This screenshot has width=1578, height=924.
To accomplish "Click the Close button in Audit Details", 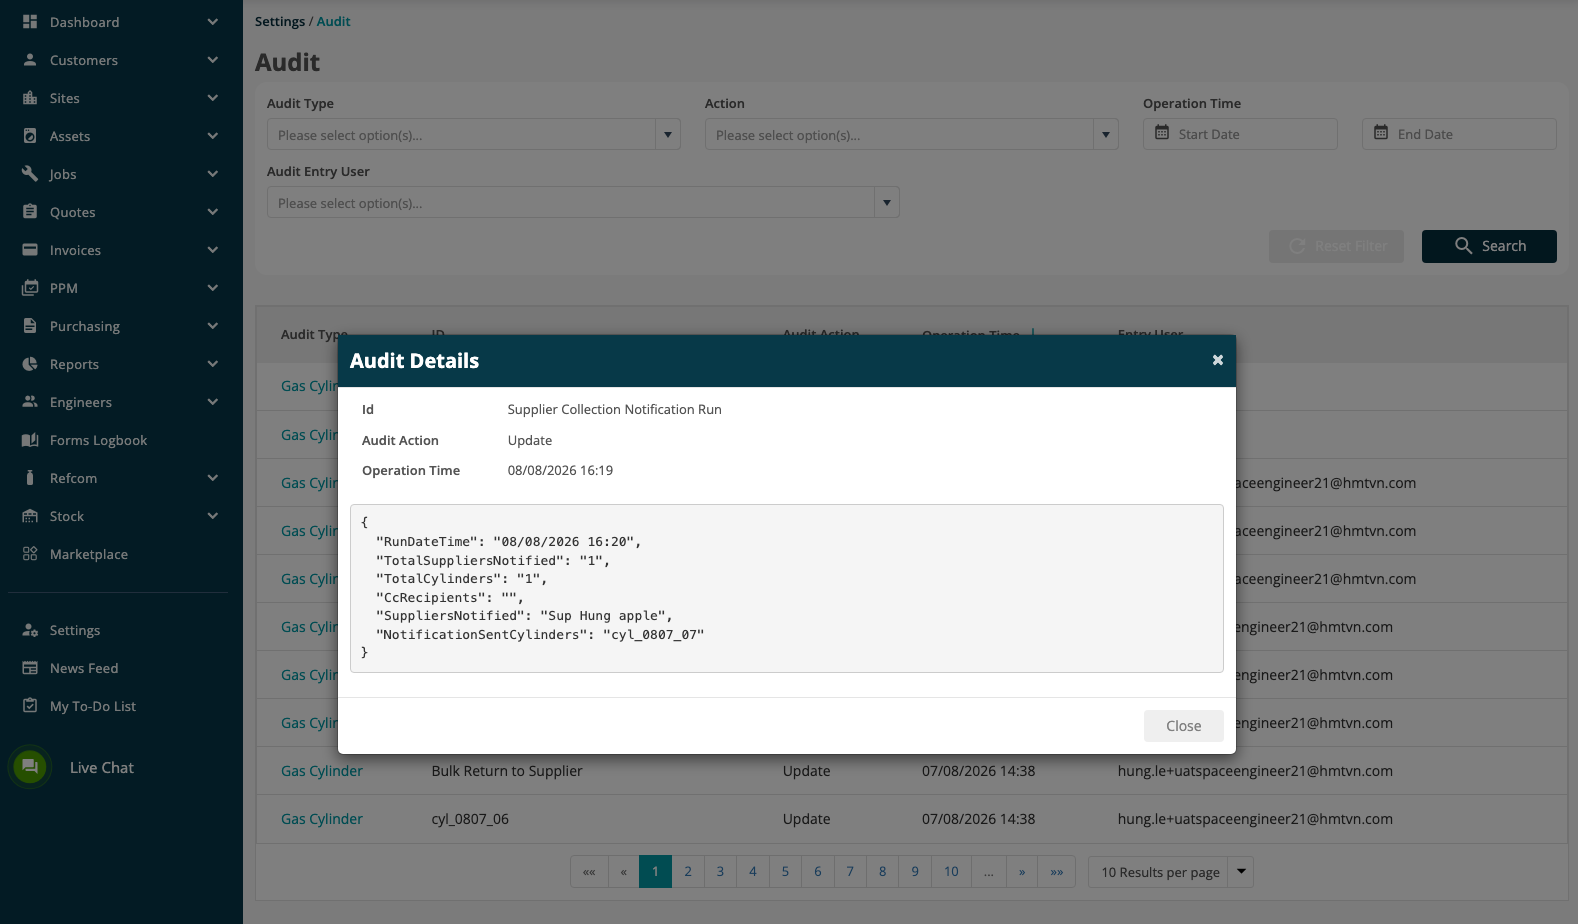I will (x=1184, y=726).
